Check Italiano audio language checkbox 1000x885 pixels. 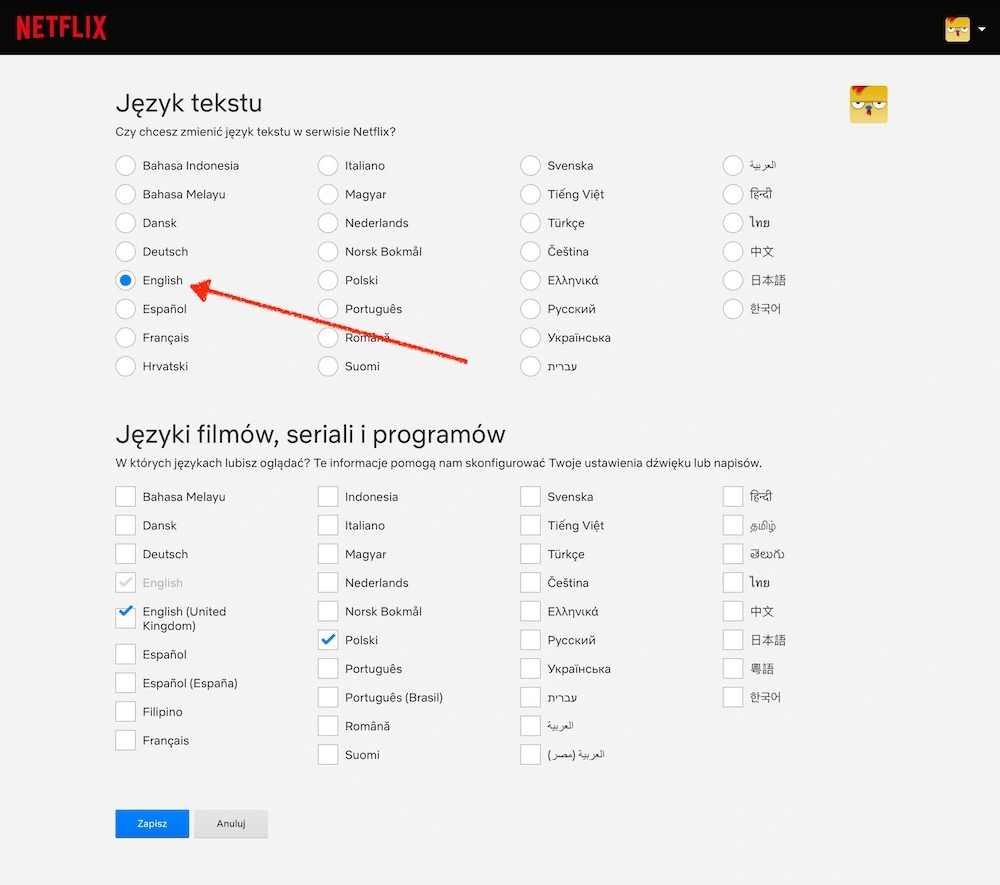(x=328, y=525)
